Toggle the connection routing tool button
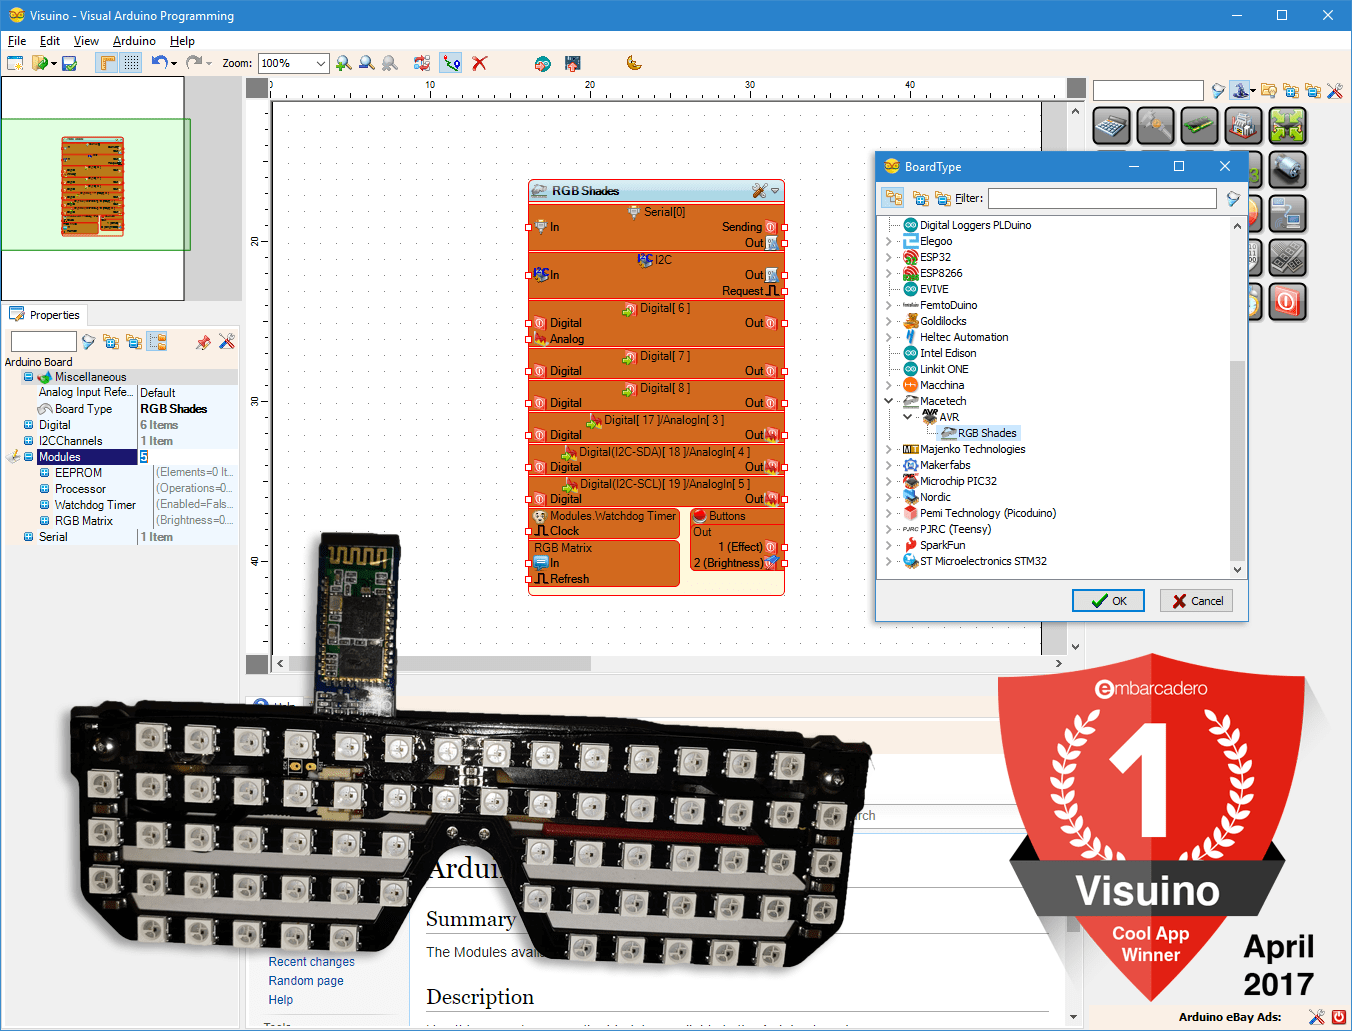Viewport: 1352px width, 1031px height. coord(451,63)
